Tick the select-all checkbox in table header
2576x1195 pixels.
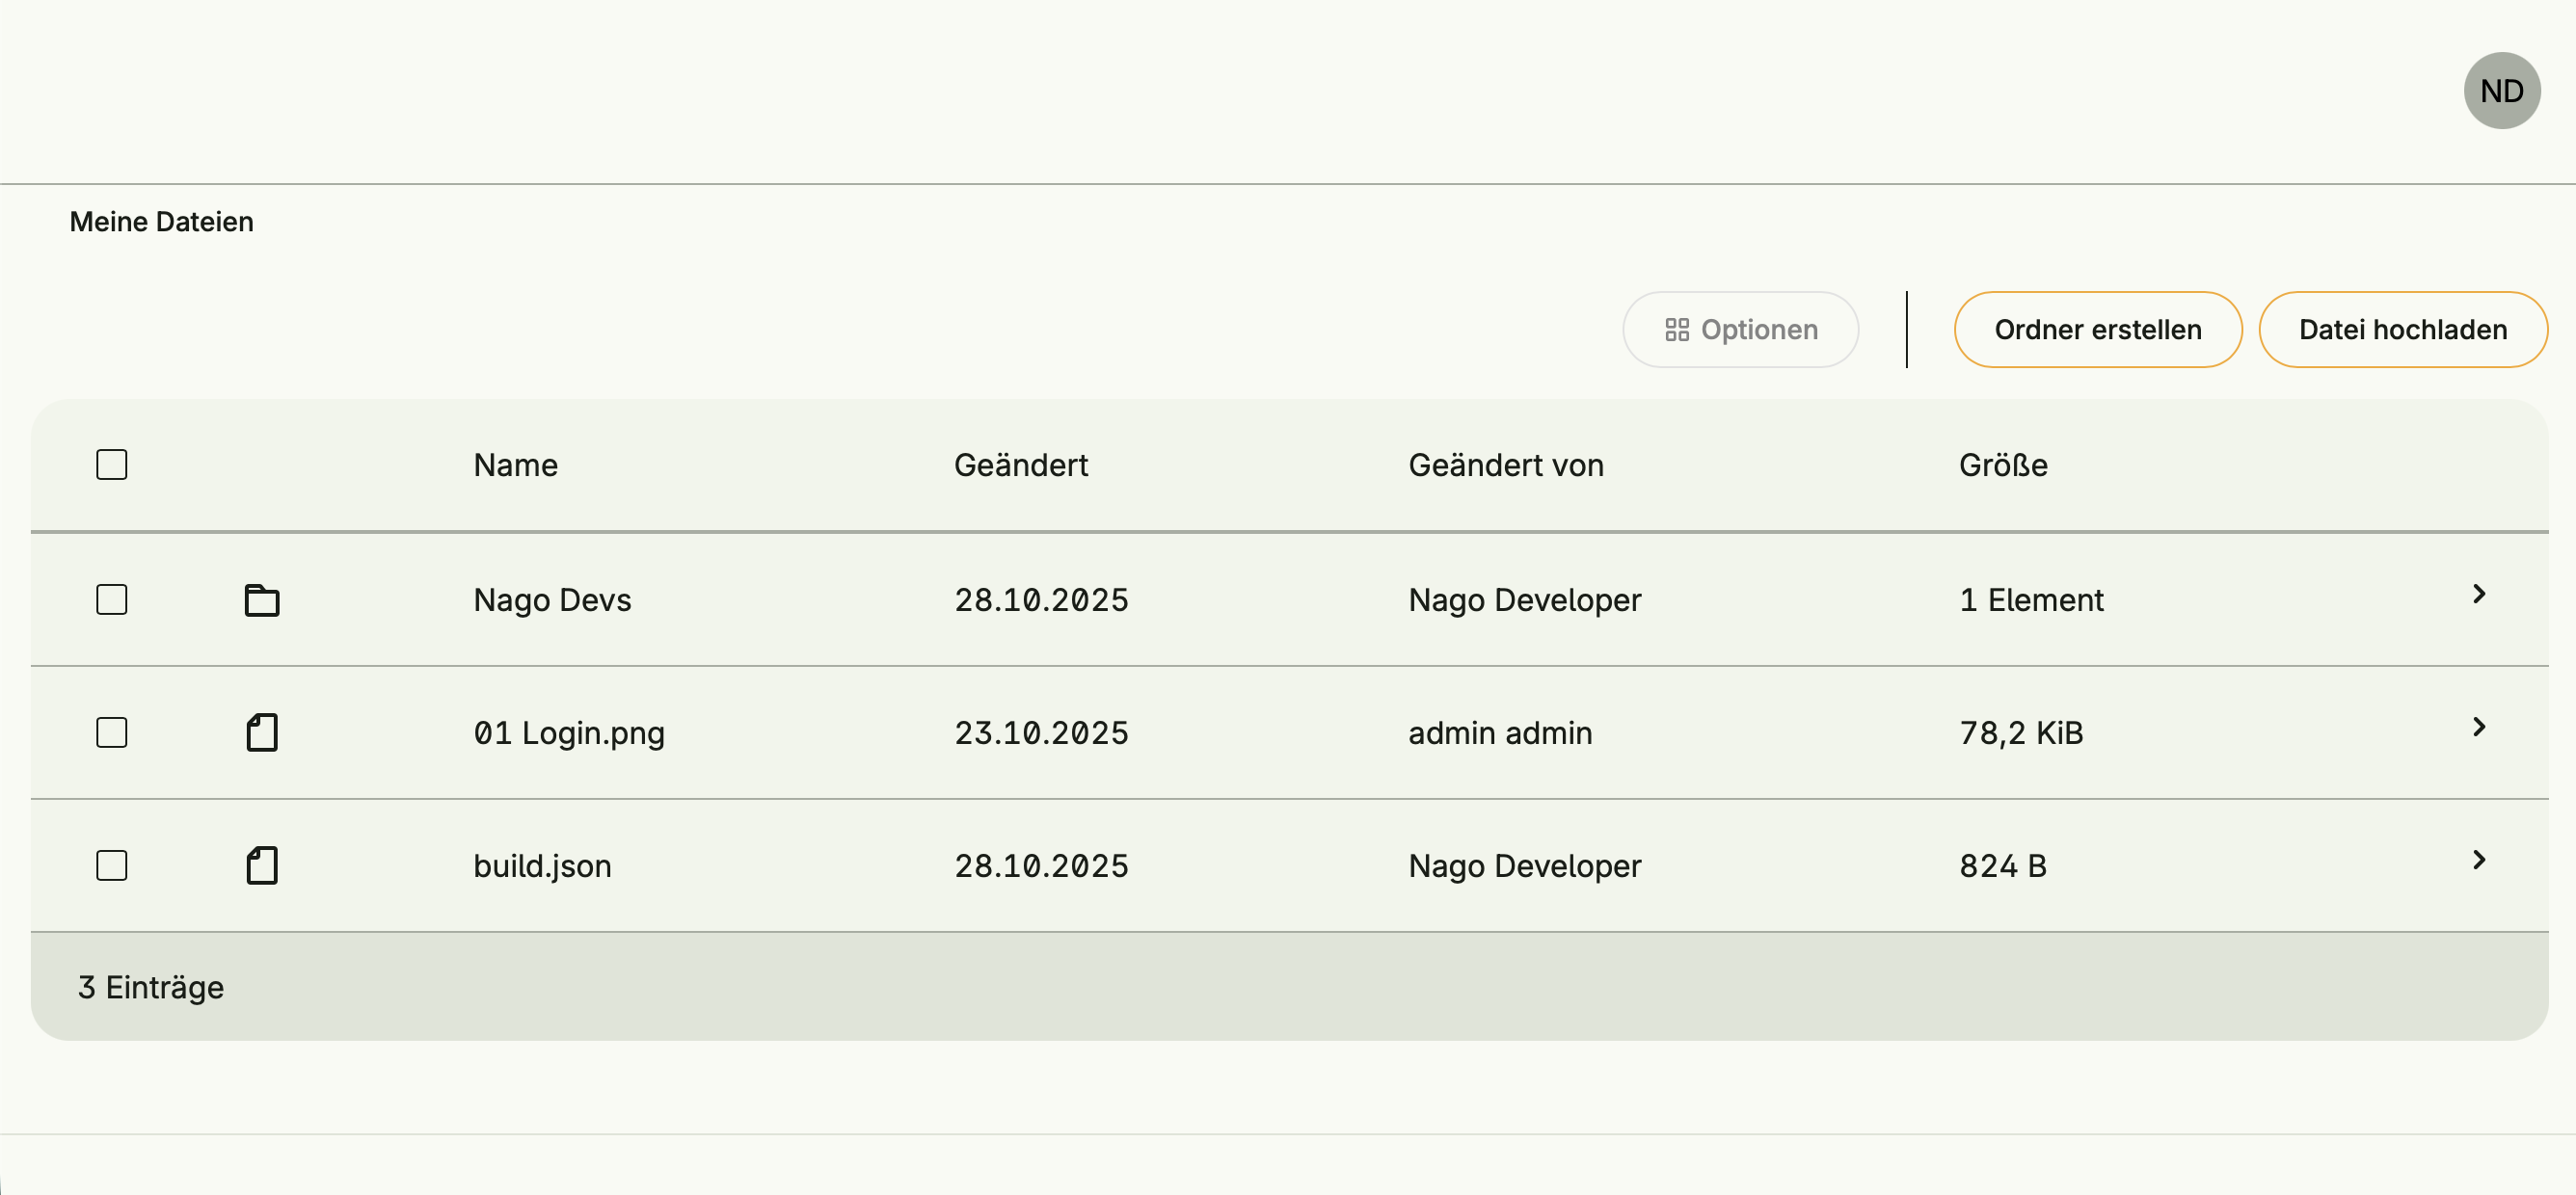(x=112, y=465)
